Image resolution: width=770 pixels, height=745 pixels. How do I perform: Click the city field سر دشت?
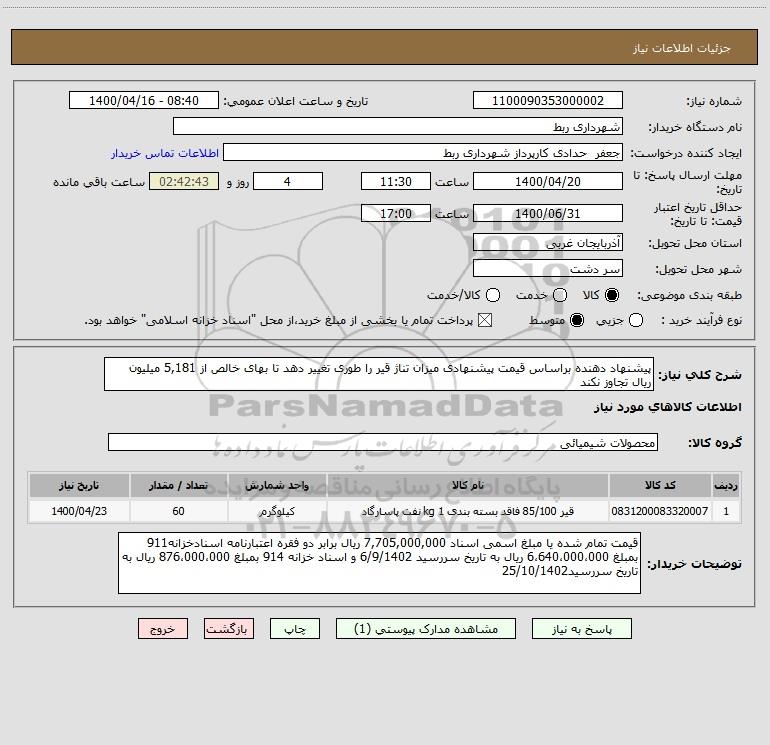click(548, 268)
